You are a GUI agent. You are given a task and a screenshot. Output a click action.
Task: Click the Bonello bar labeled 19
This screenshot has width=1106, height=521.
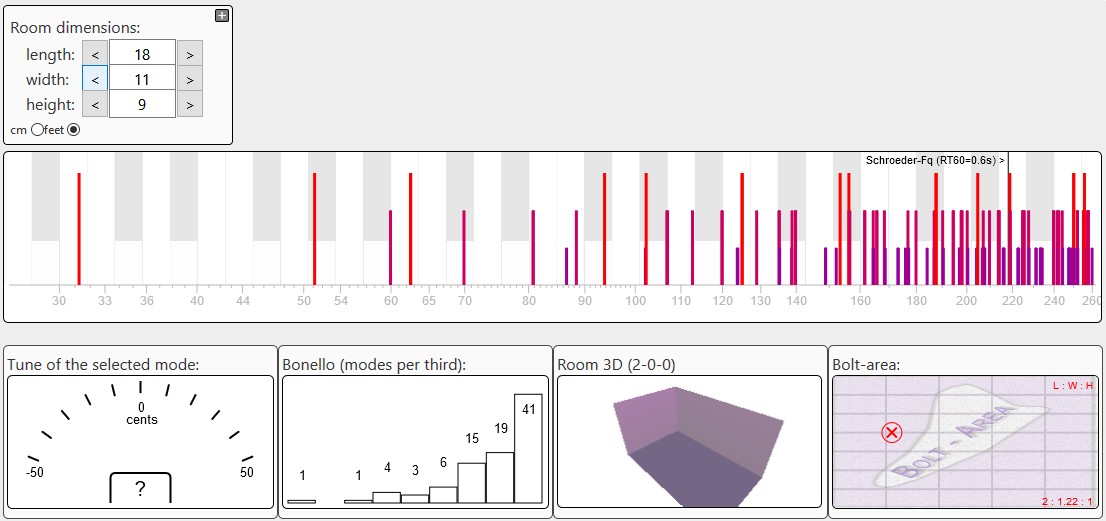click(500, 477)
